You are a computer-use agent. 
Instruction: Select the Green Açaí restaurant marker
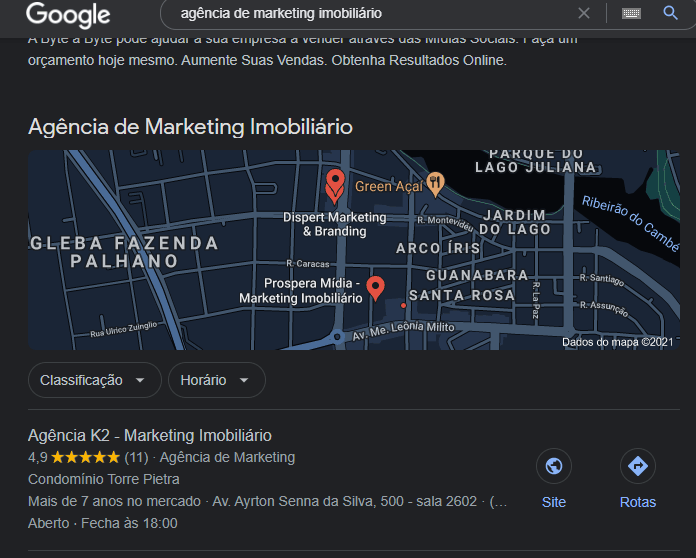point(435,184)
